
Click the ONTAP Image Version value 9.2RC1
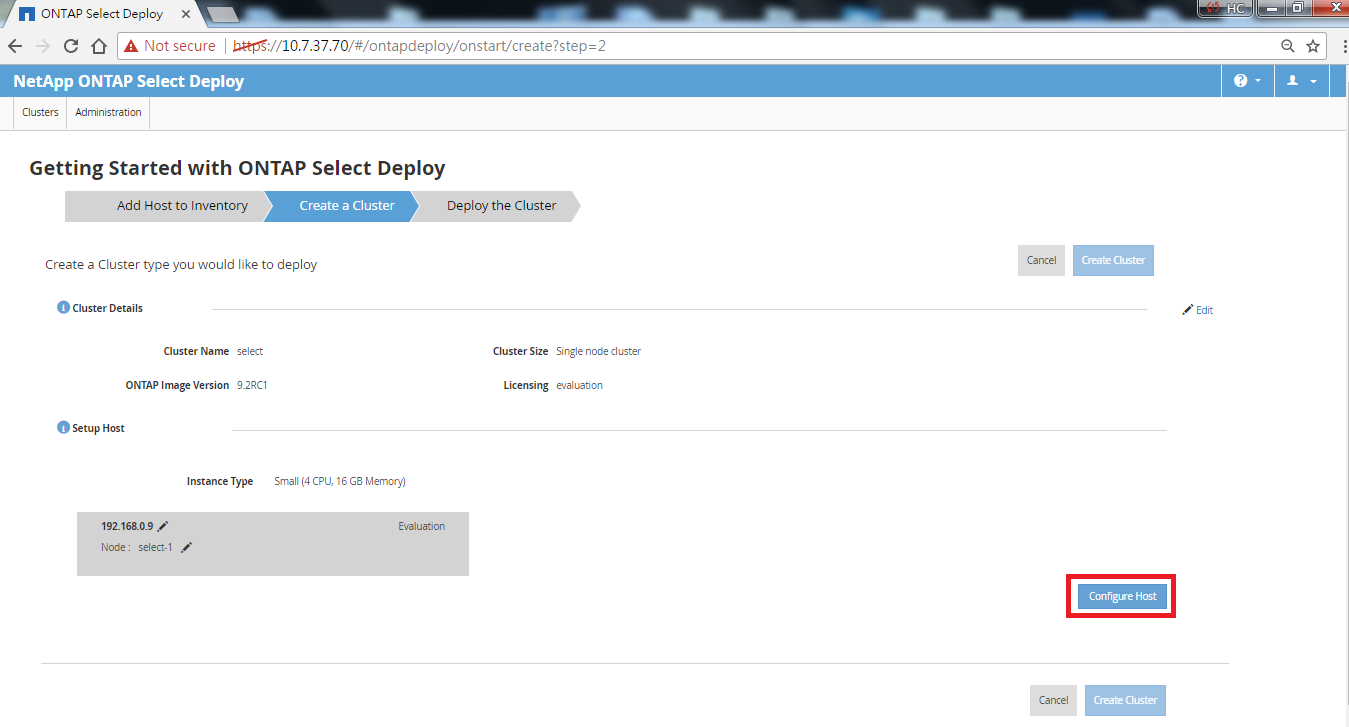pyautogui.click(x=252, y=385)
